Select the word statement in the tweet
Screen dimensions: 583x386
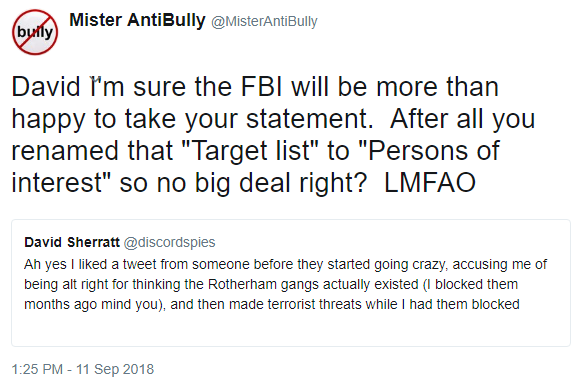coord(309,119)
